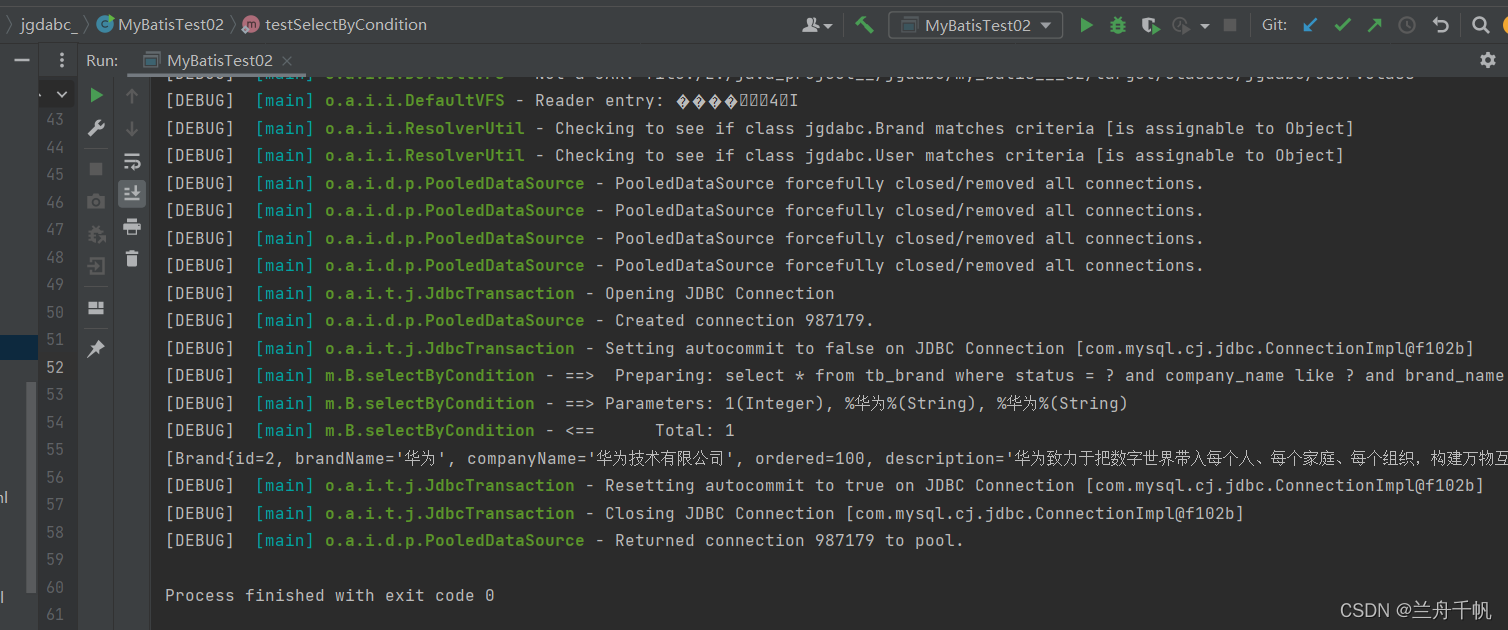The height and width of the screenshot is (630, 1508).
Task: Click editor line number 61
Action: [54, 614]
